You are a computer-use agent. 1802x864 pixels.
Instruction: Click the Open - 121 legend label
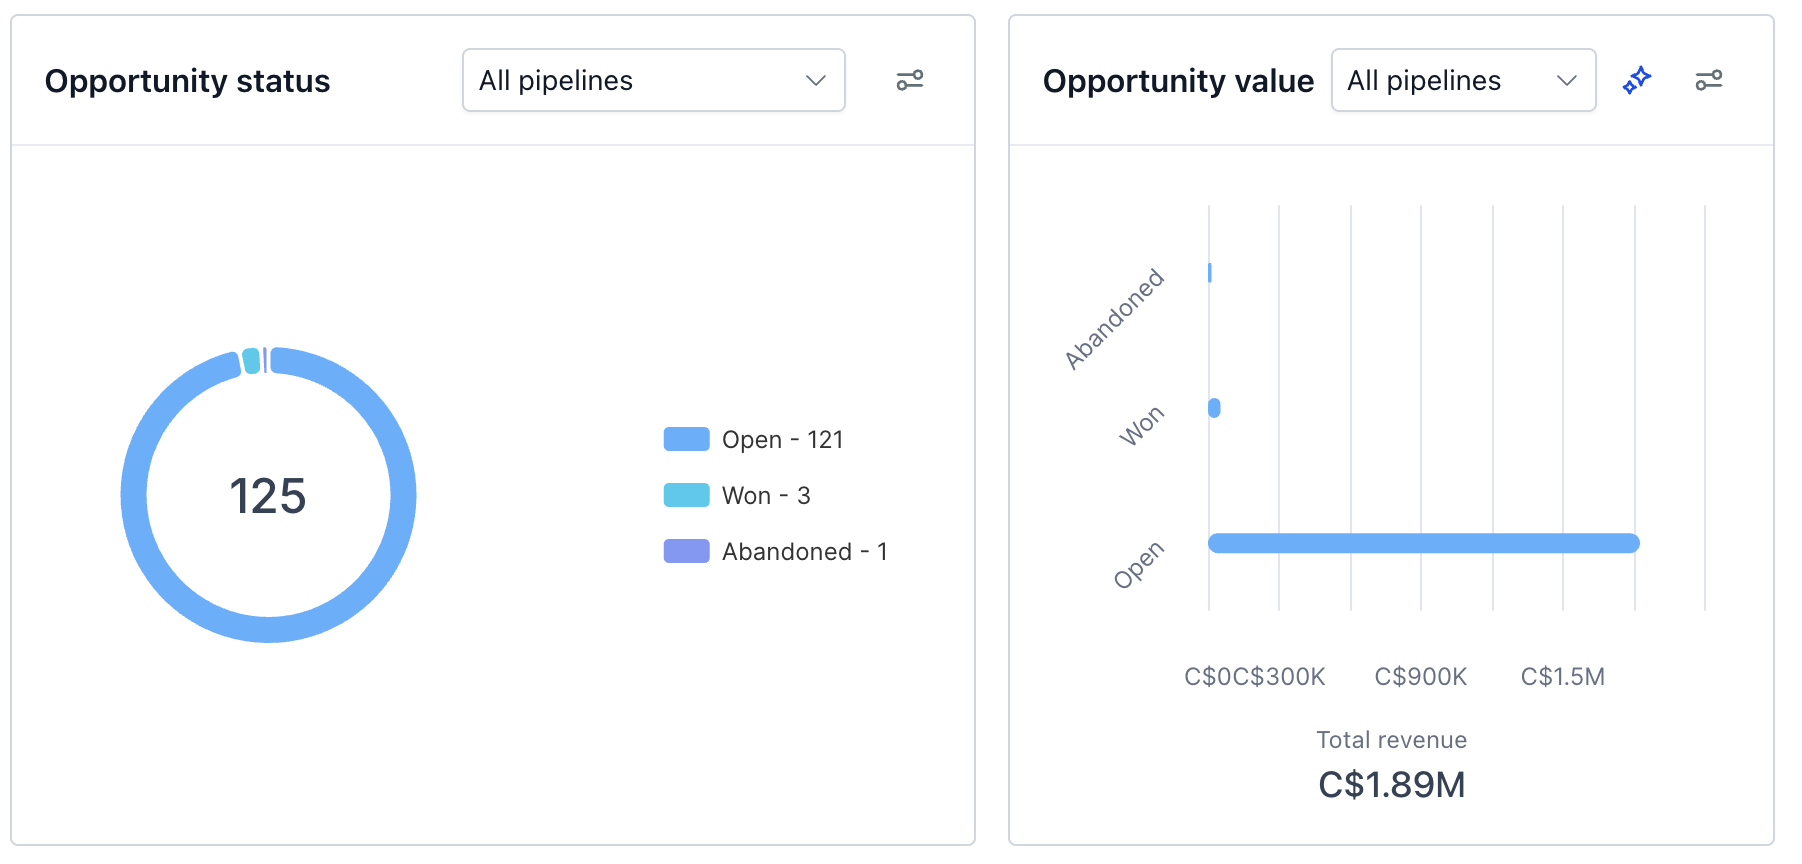pos(783,440)
